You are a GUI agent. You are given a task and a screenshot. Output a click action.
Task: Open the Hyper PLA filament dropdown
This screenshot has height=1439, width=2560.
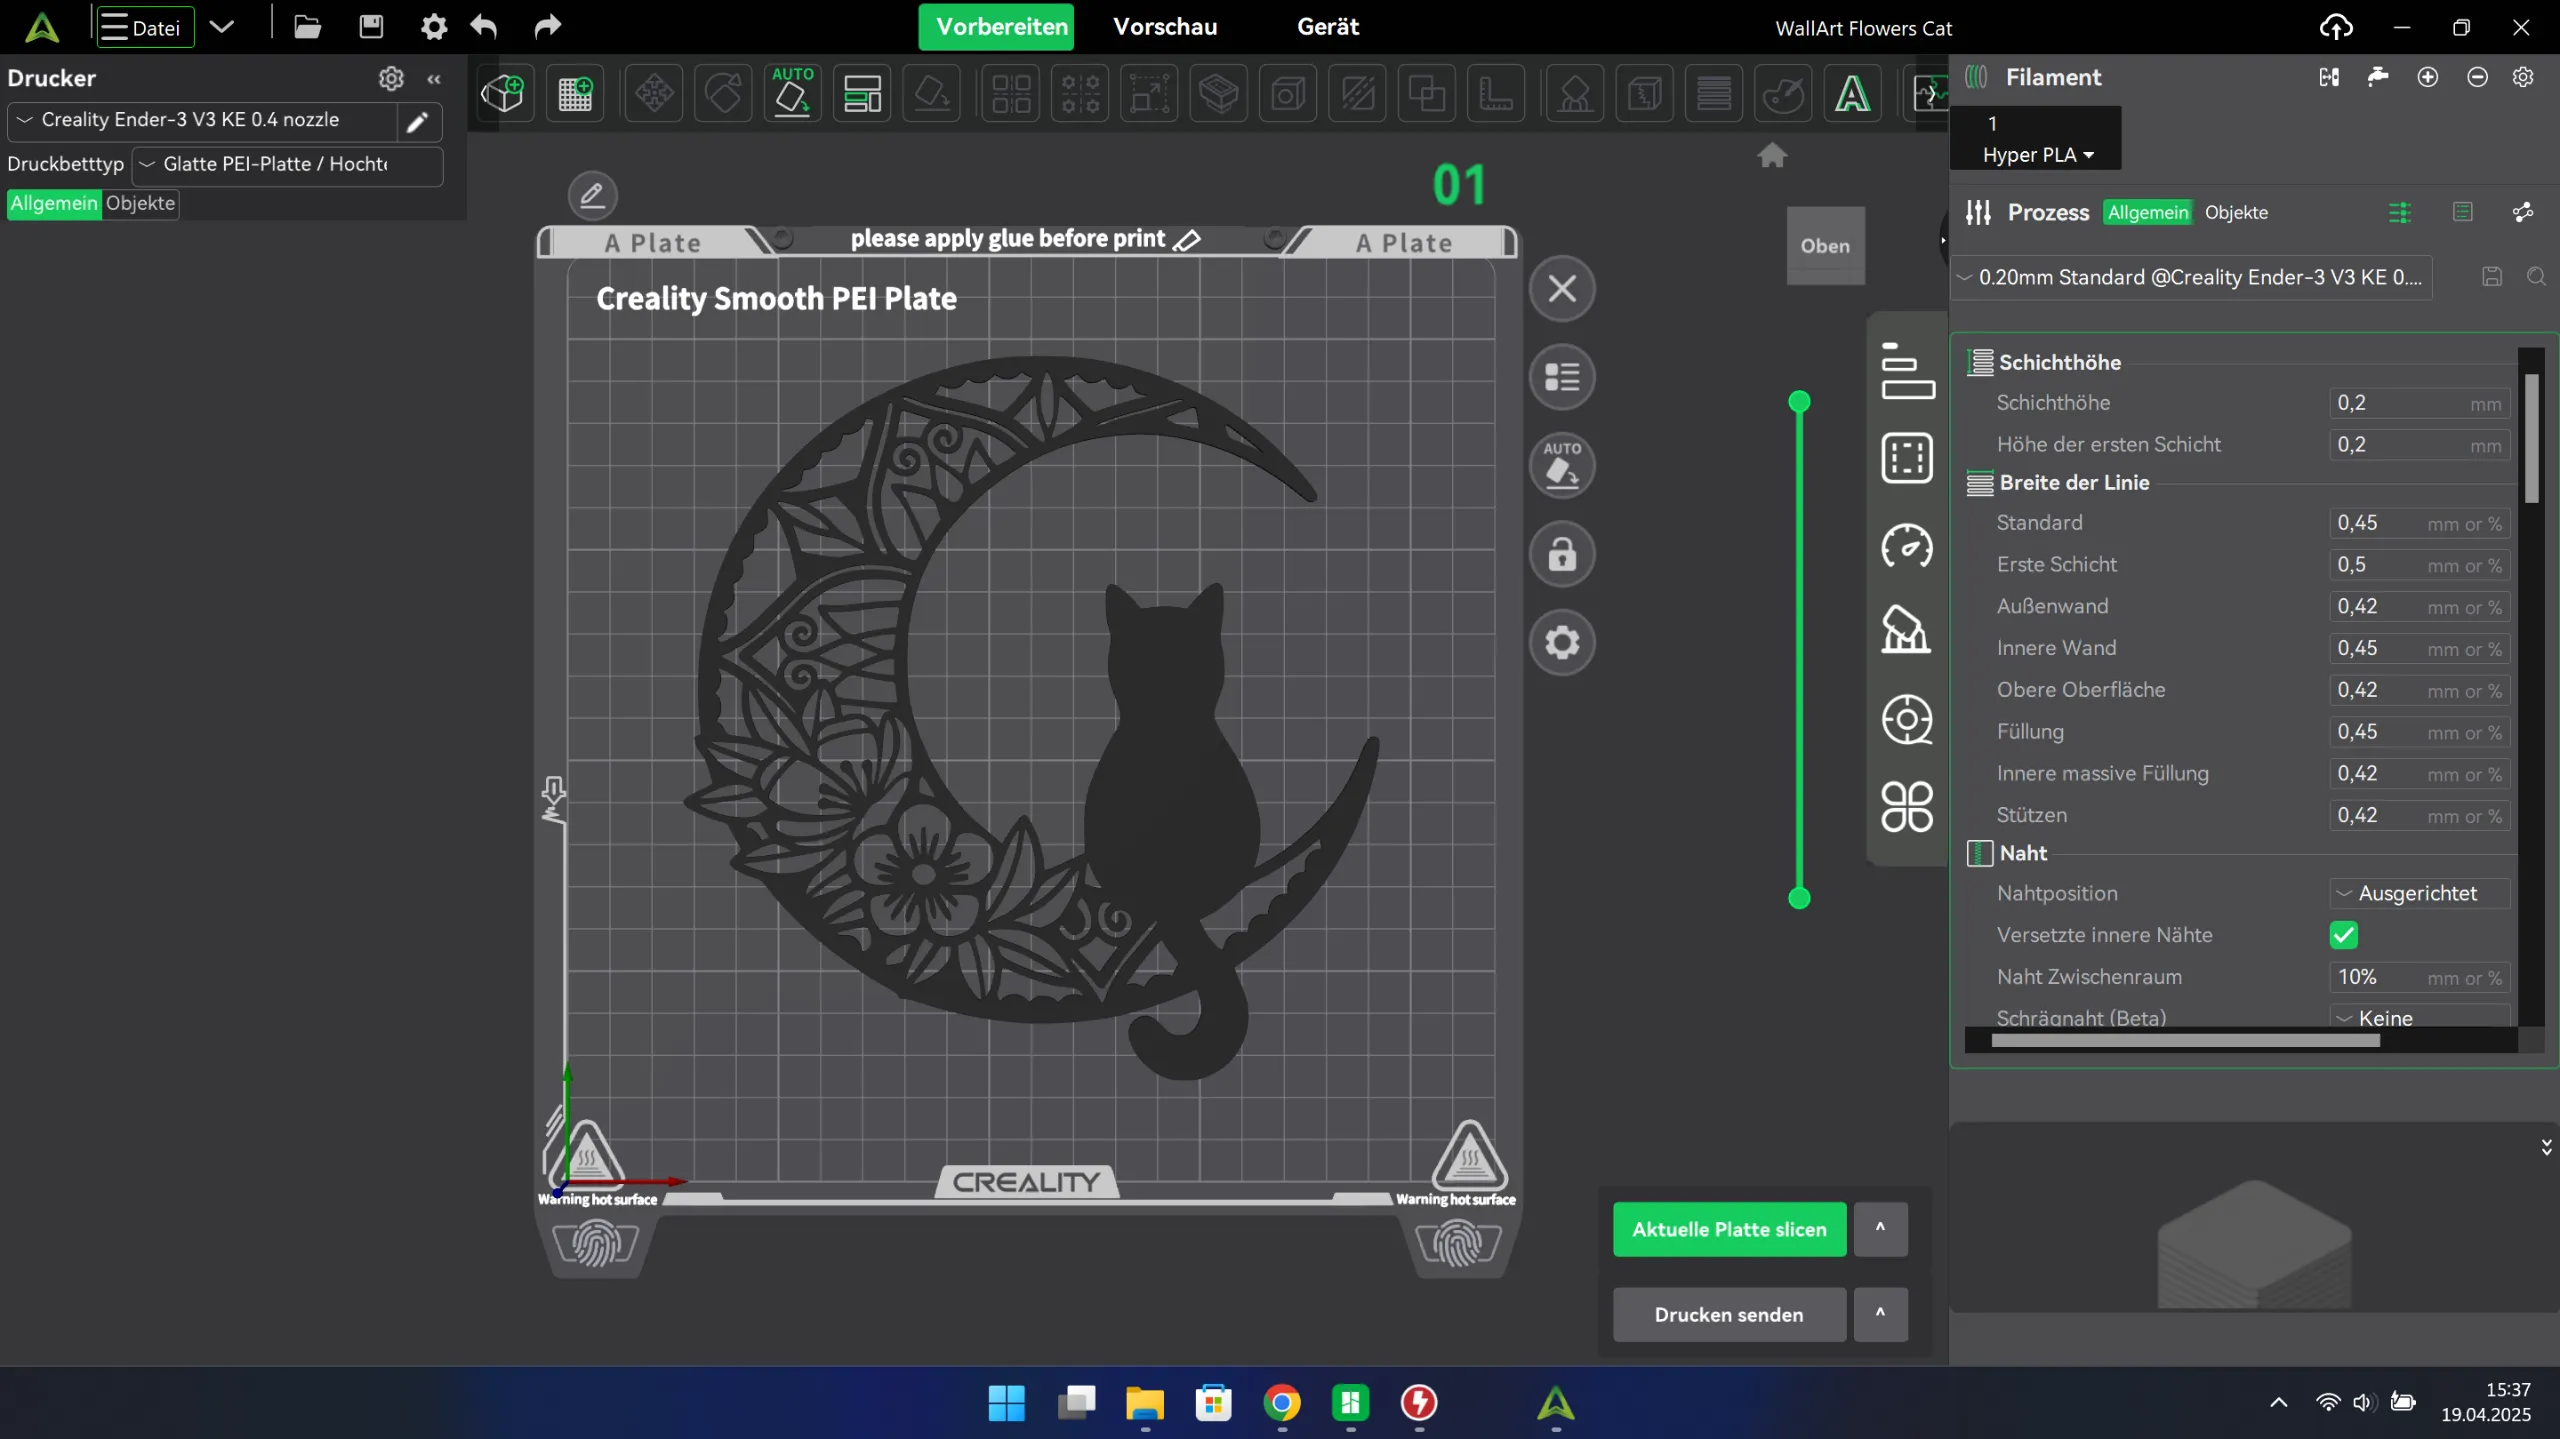[x=2035, y=155]
